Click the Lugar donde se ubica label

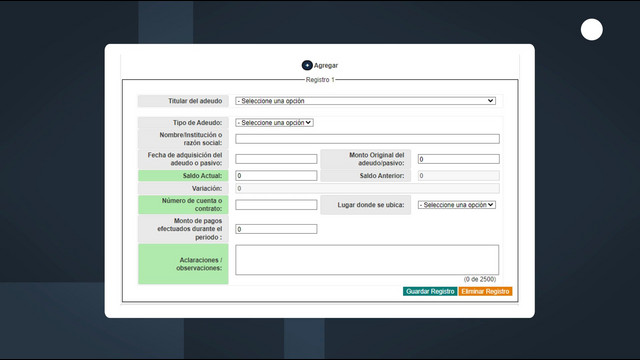pyautogui.click(x=366, y=205)
